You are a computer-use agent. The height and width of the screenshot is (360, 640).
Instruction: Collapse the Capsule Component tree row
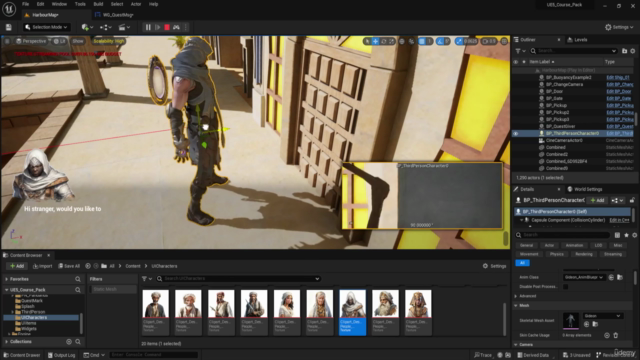coord(522,220)
